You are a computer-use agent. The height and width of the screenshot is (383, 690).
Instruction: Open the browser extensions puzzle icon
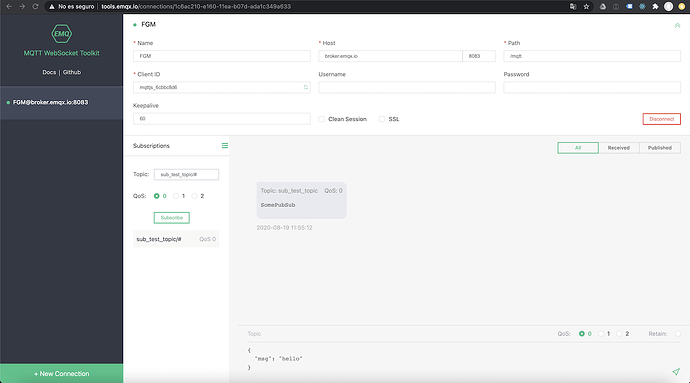pos(655,7)
